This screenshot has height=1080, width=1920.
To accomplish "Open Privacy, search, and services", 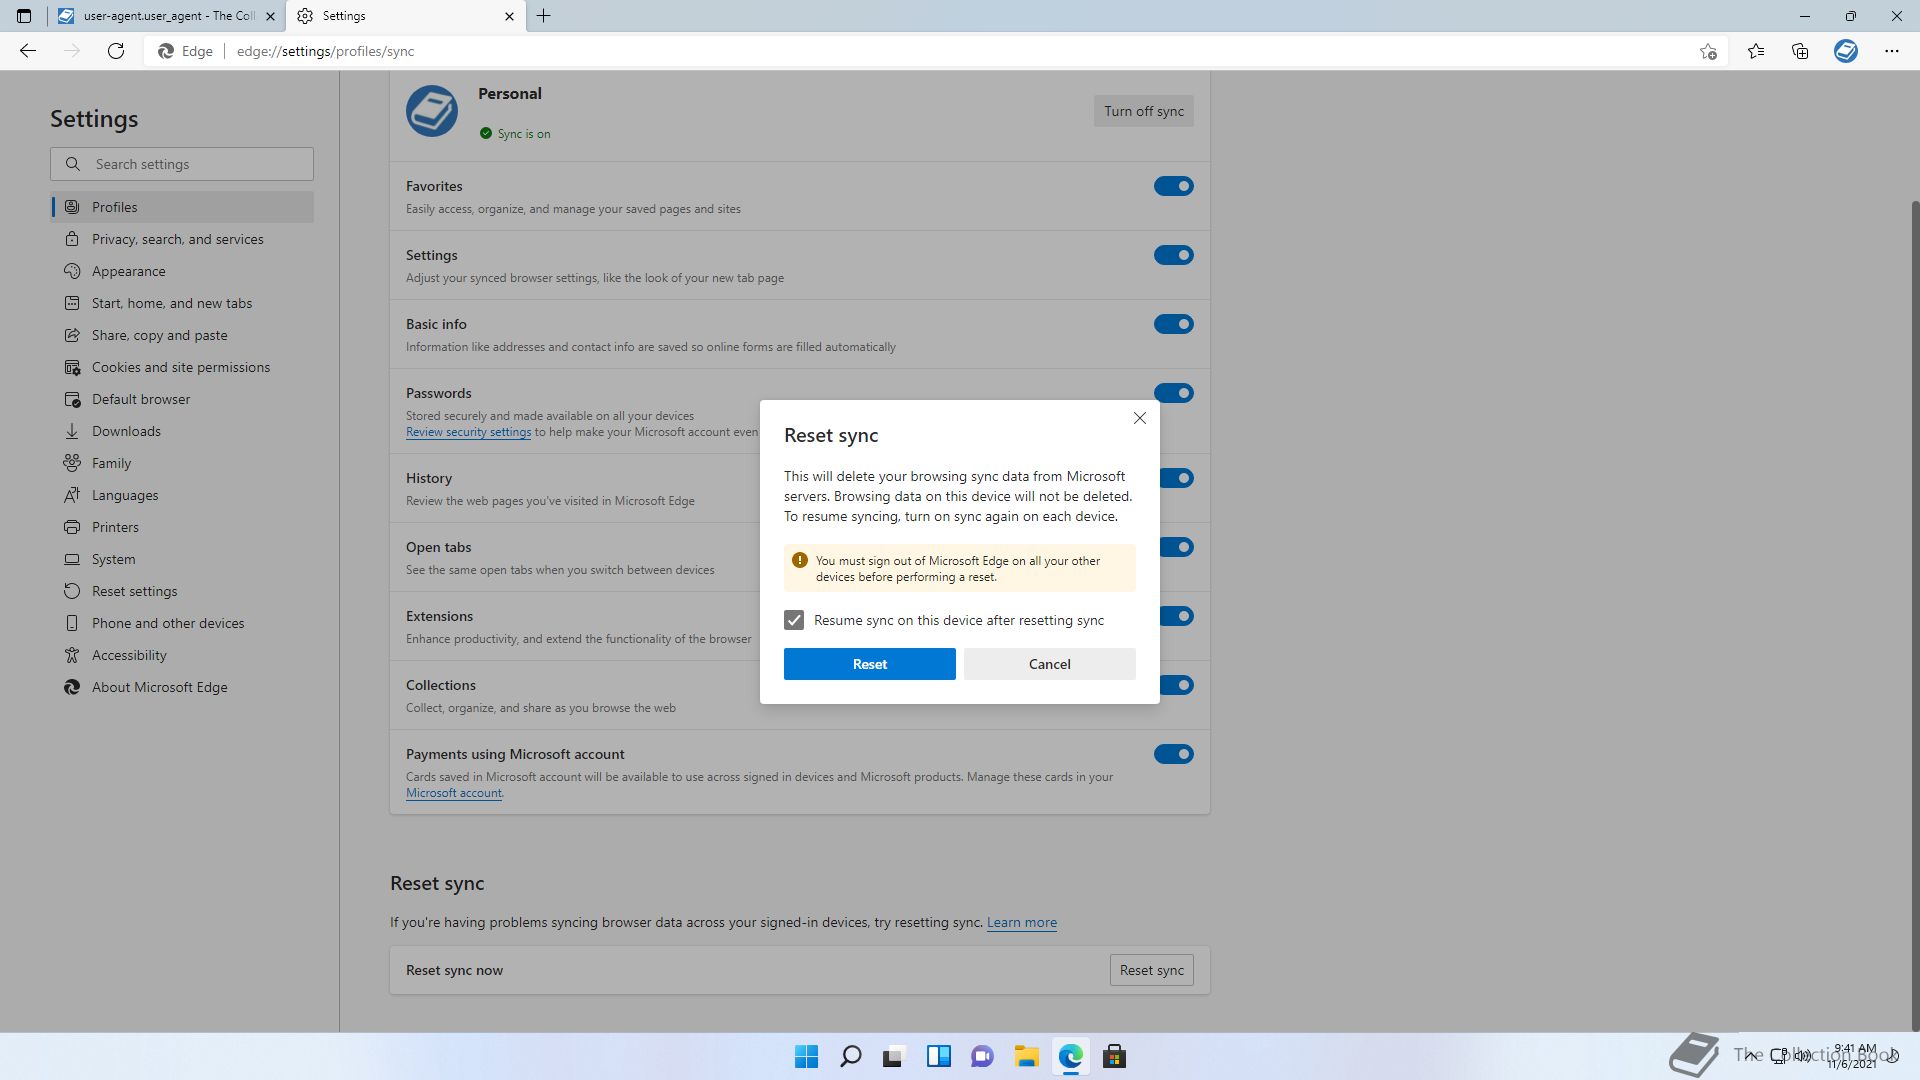I will tap(182, 239).
